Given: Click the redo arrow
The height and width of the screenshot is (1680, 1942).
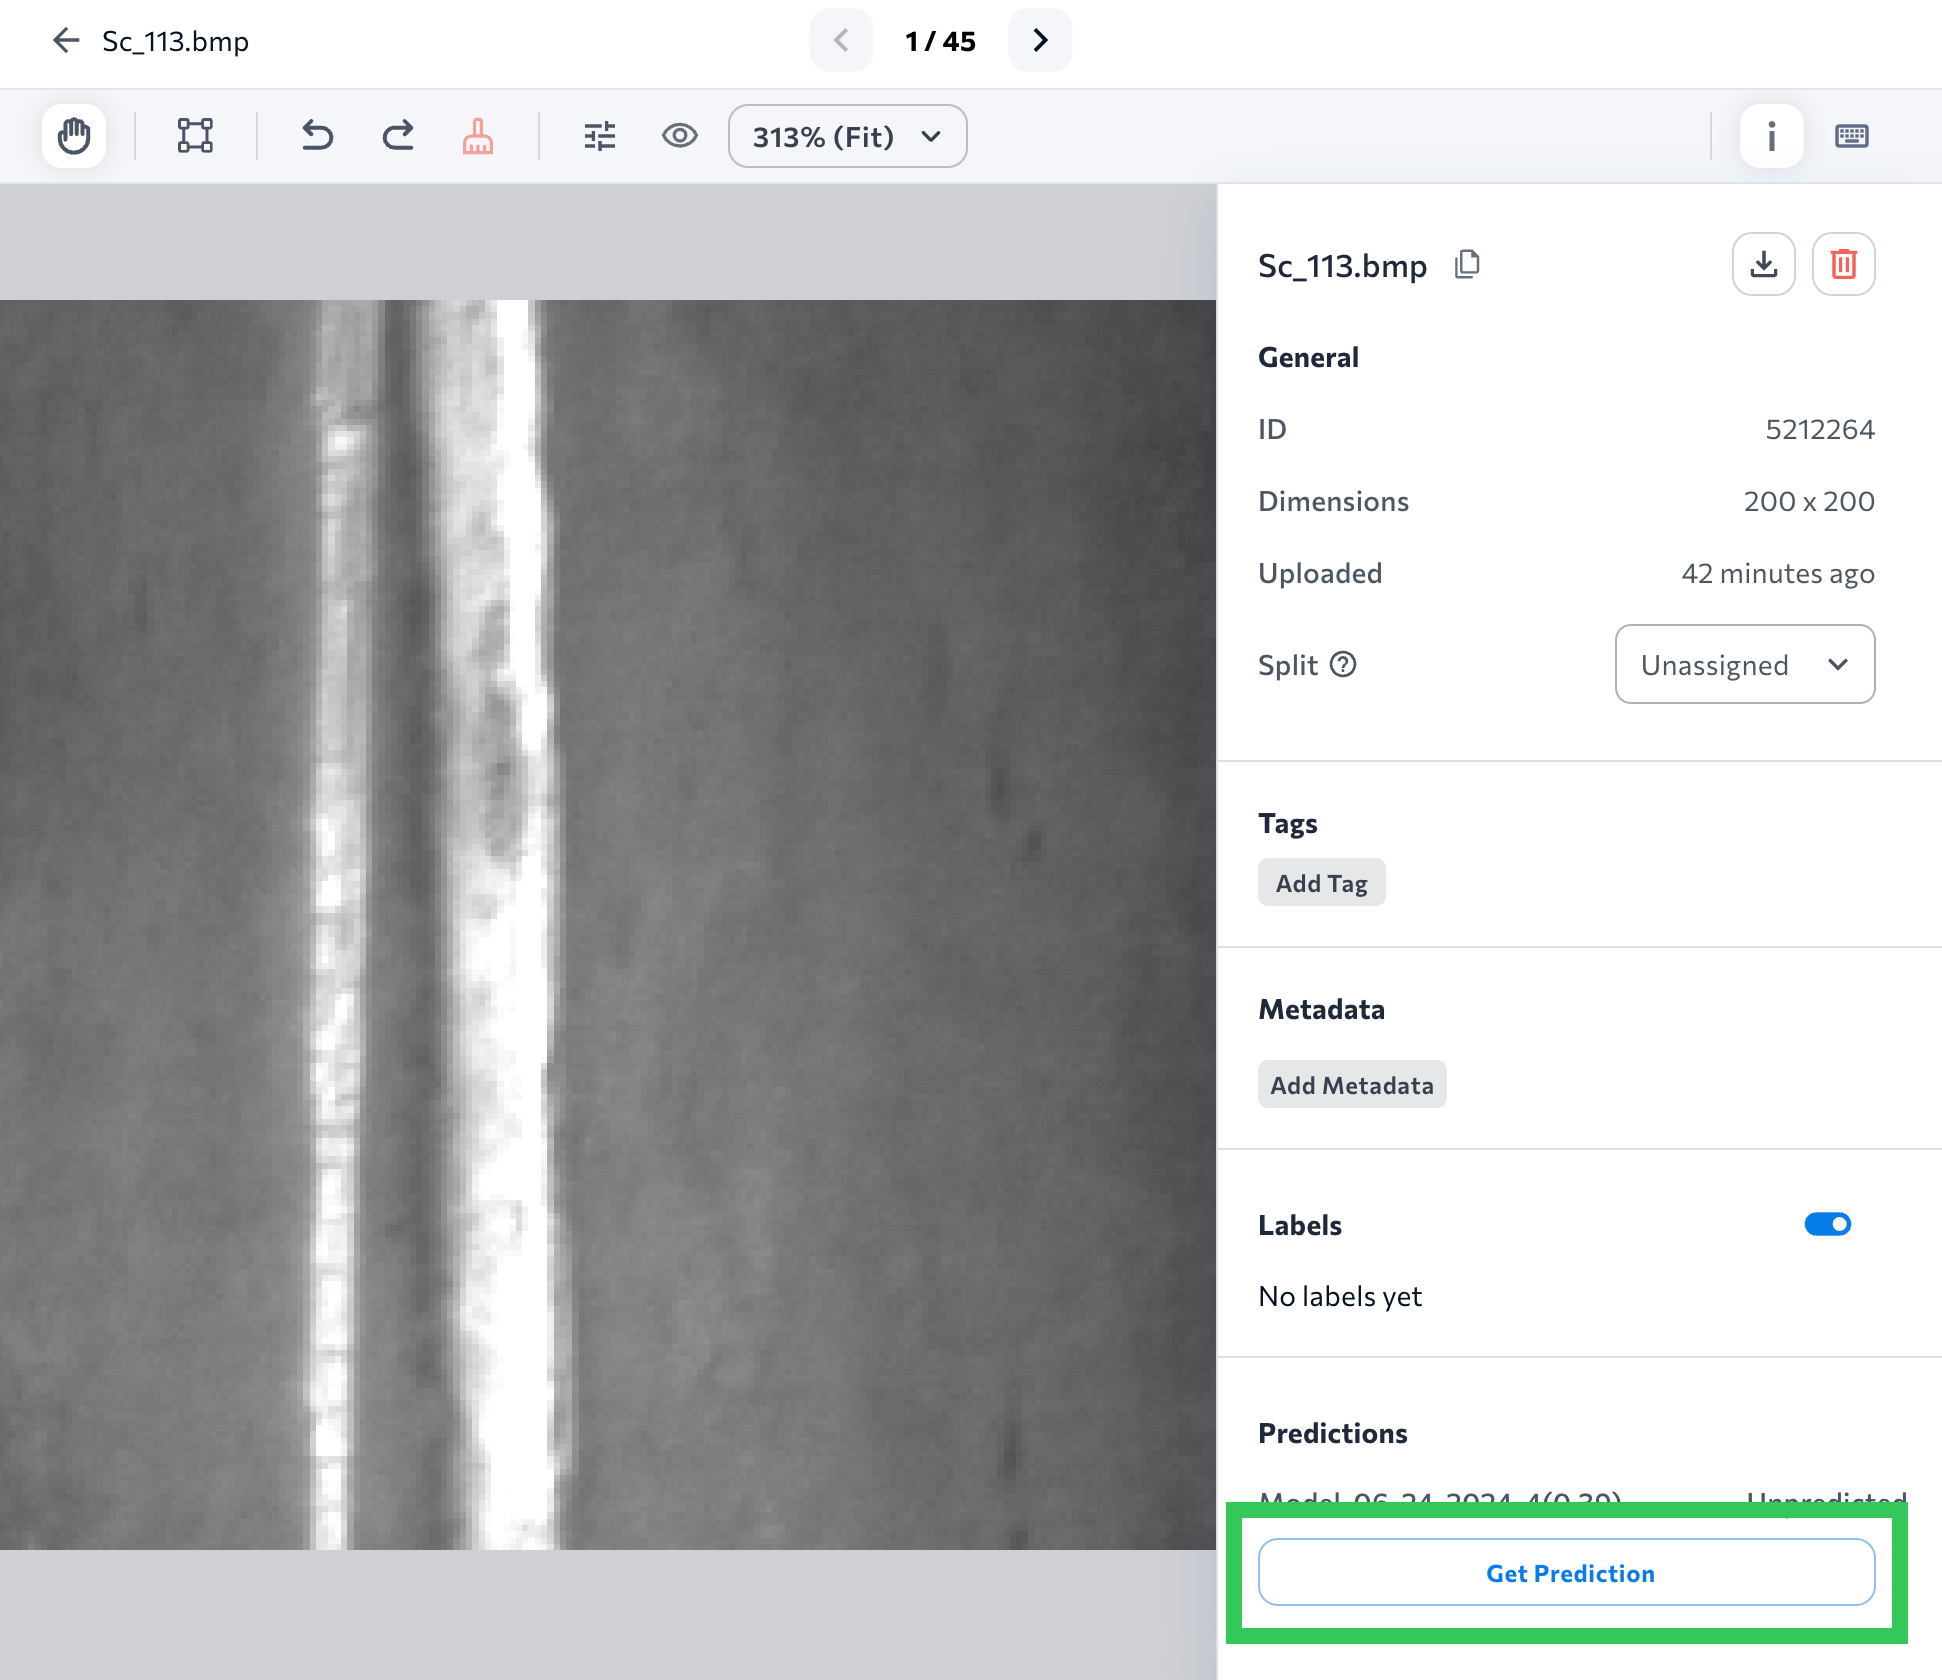Looking at the screenshot, I should [398, 136].
